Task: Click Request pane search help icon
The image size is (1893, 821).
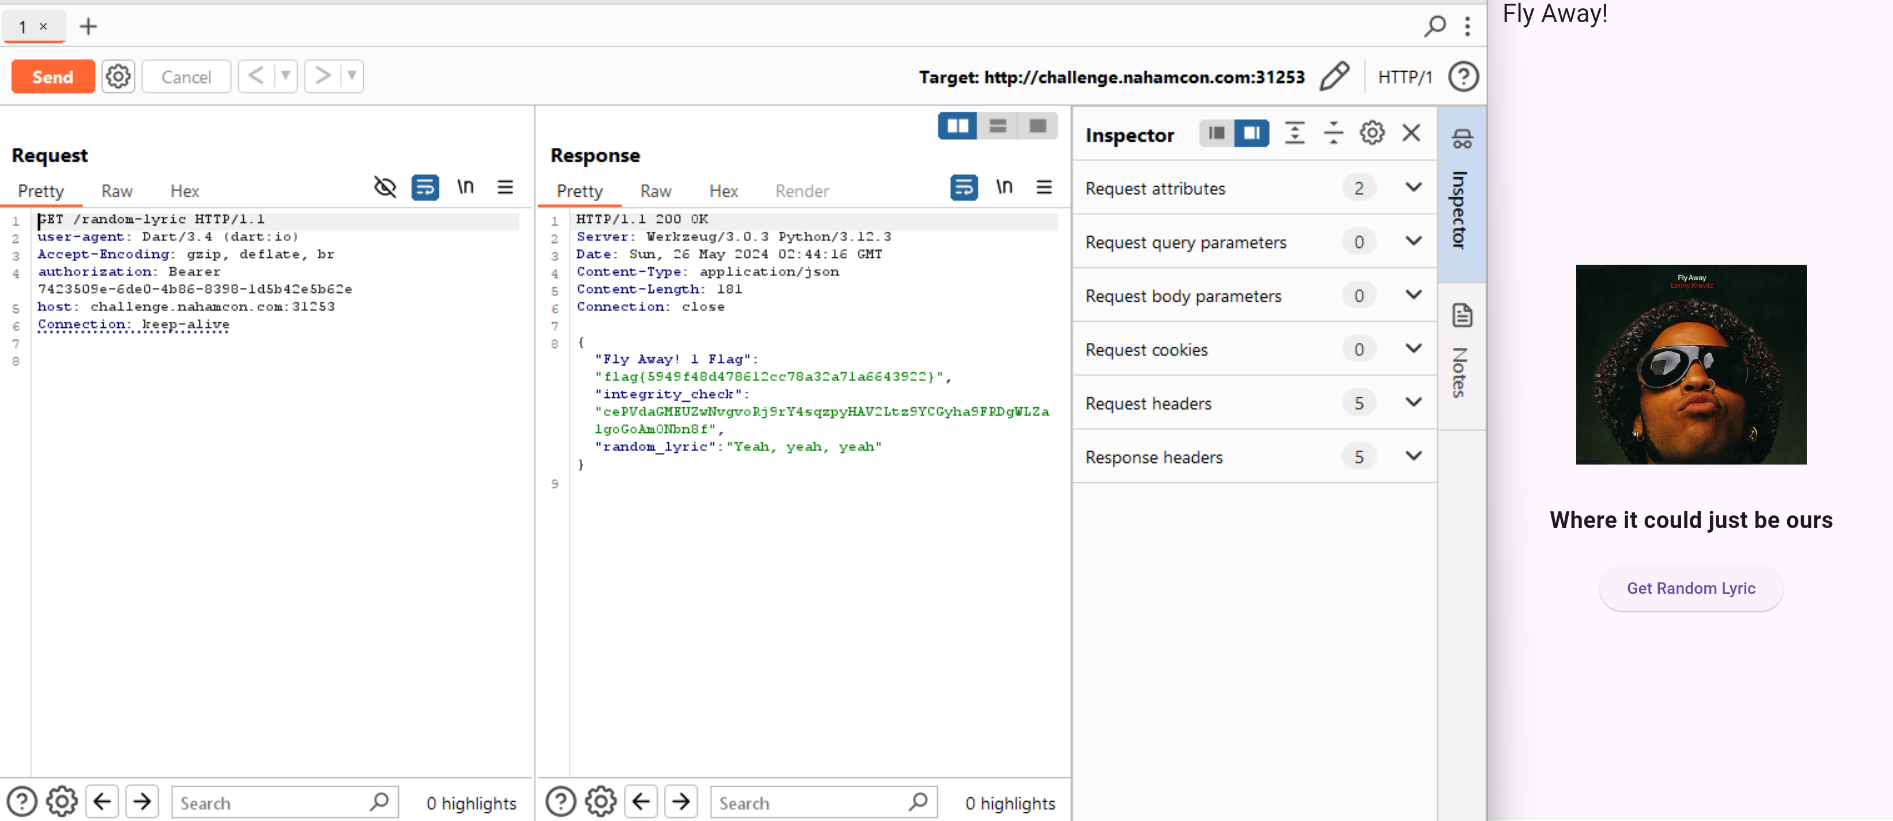Action: [22, 802]
